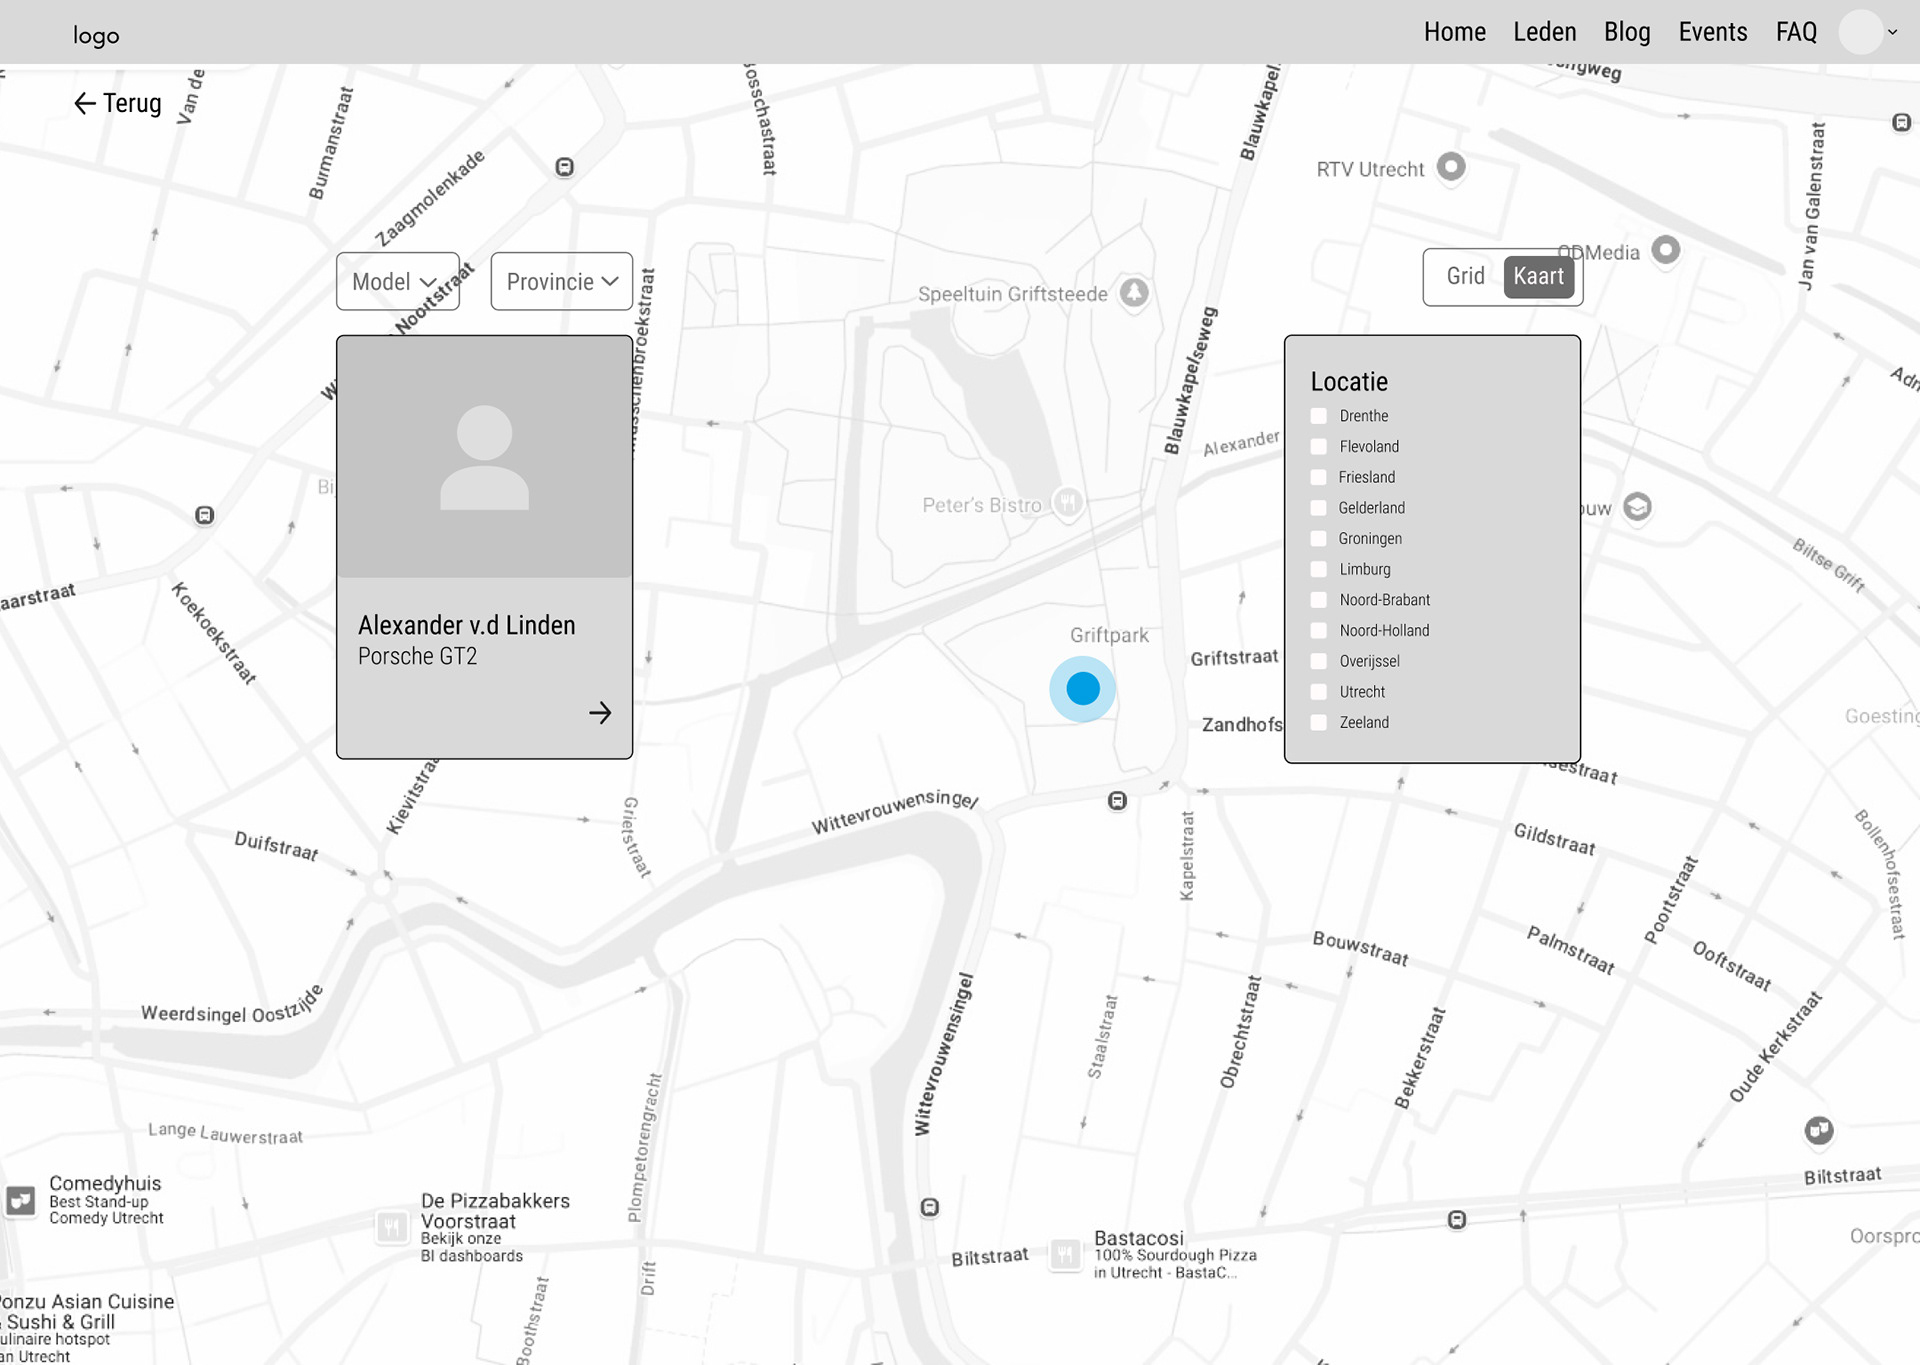Enable the Noord-Holland checkbox
Screen dimensions: 1920x1365
(x=1319, y=631)
